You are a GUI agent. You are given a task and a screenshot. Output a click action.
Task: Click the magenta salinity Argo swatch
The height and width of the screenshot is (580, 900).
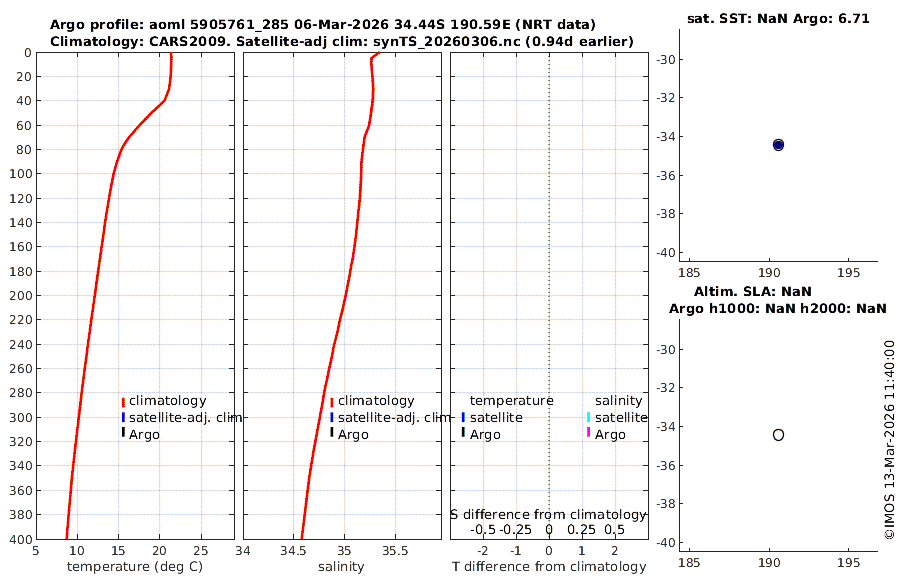pos(588,432)
